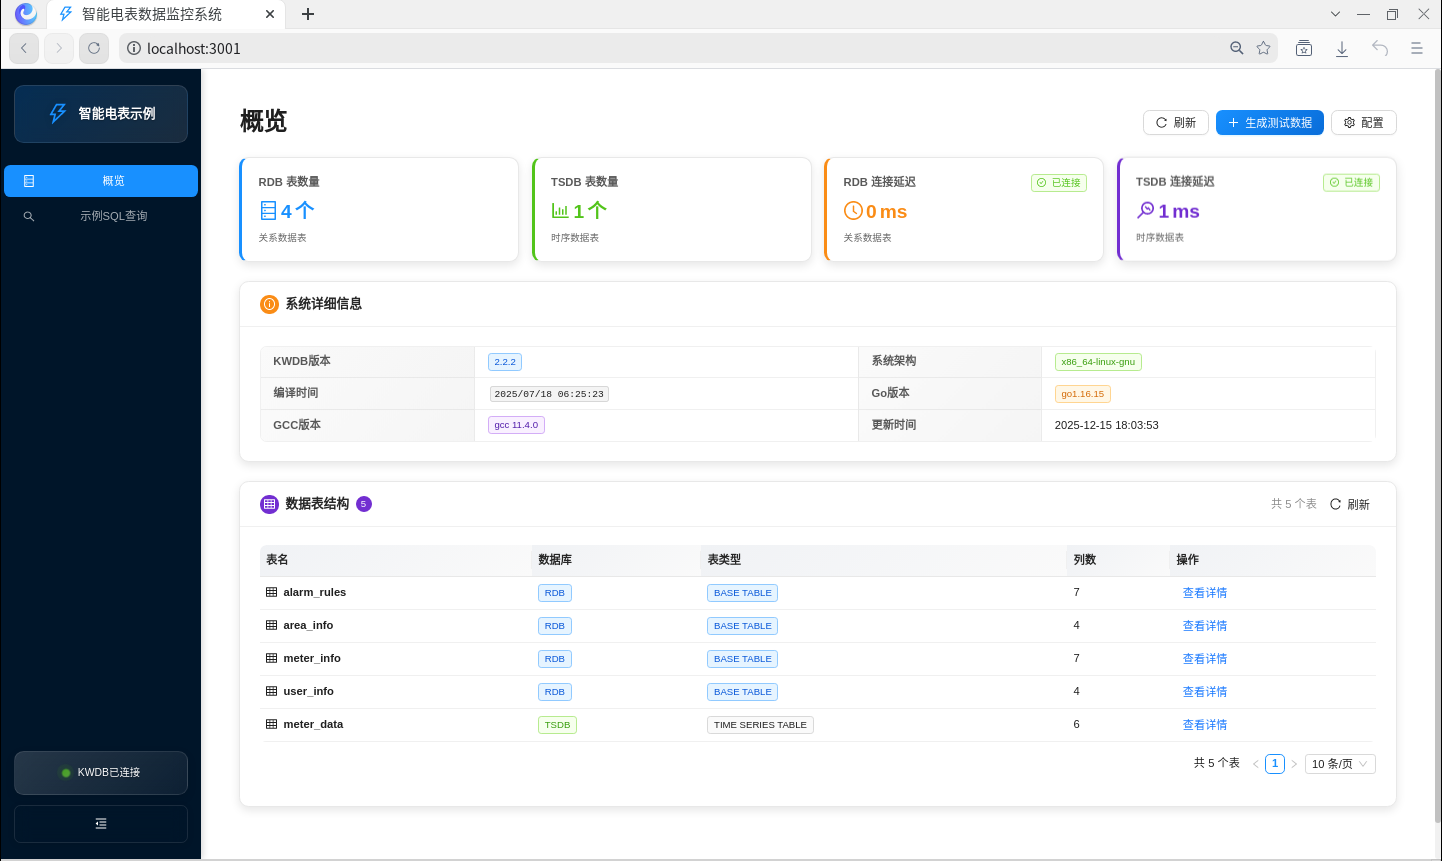The width and height of the screenshot is (1442, 861).
Task: Open the 10 条/页 page size dropdown
Action: tap(1340, 764)
